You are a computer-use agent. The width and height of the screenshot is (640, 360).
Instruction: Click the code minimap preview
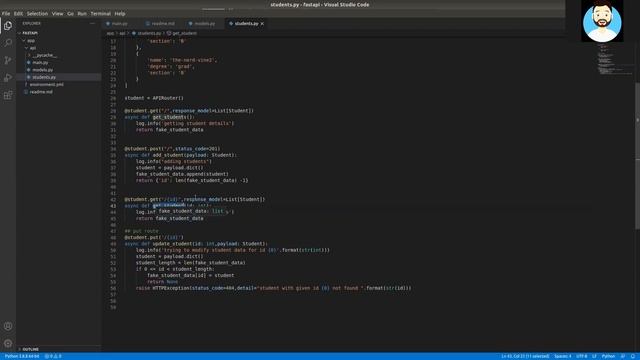615,61
